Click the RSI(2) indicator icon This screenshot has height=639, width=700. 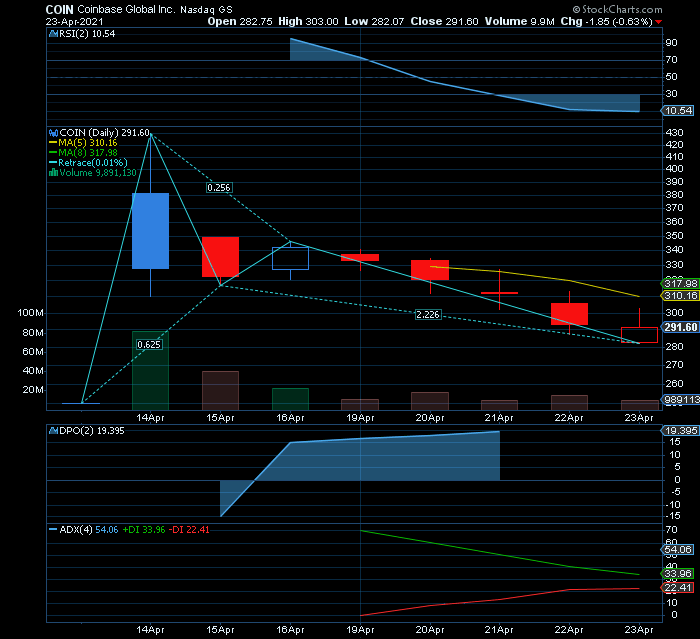[53, 34]
